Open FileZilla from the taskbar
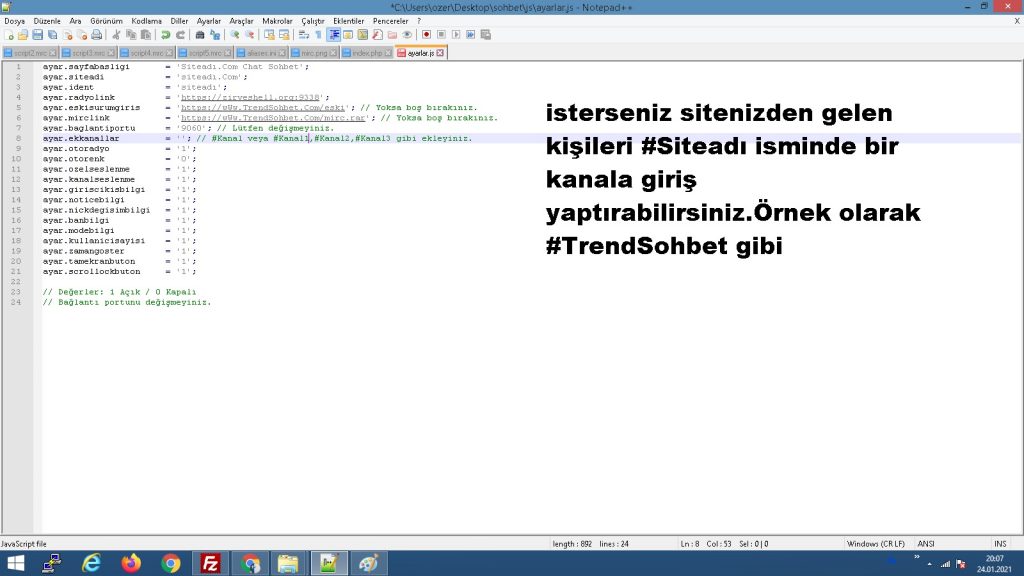The width and height of the screenshot is (1024, 576). [x=210, y=563]
